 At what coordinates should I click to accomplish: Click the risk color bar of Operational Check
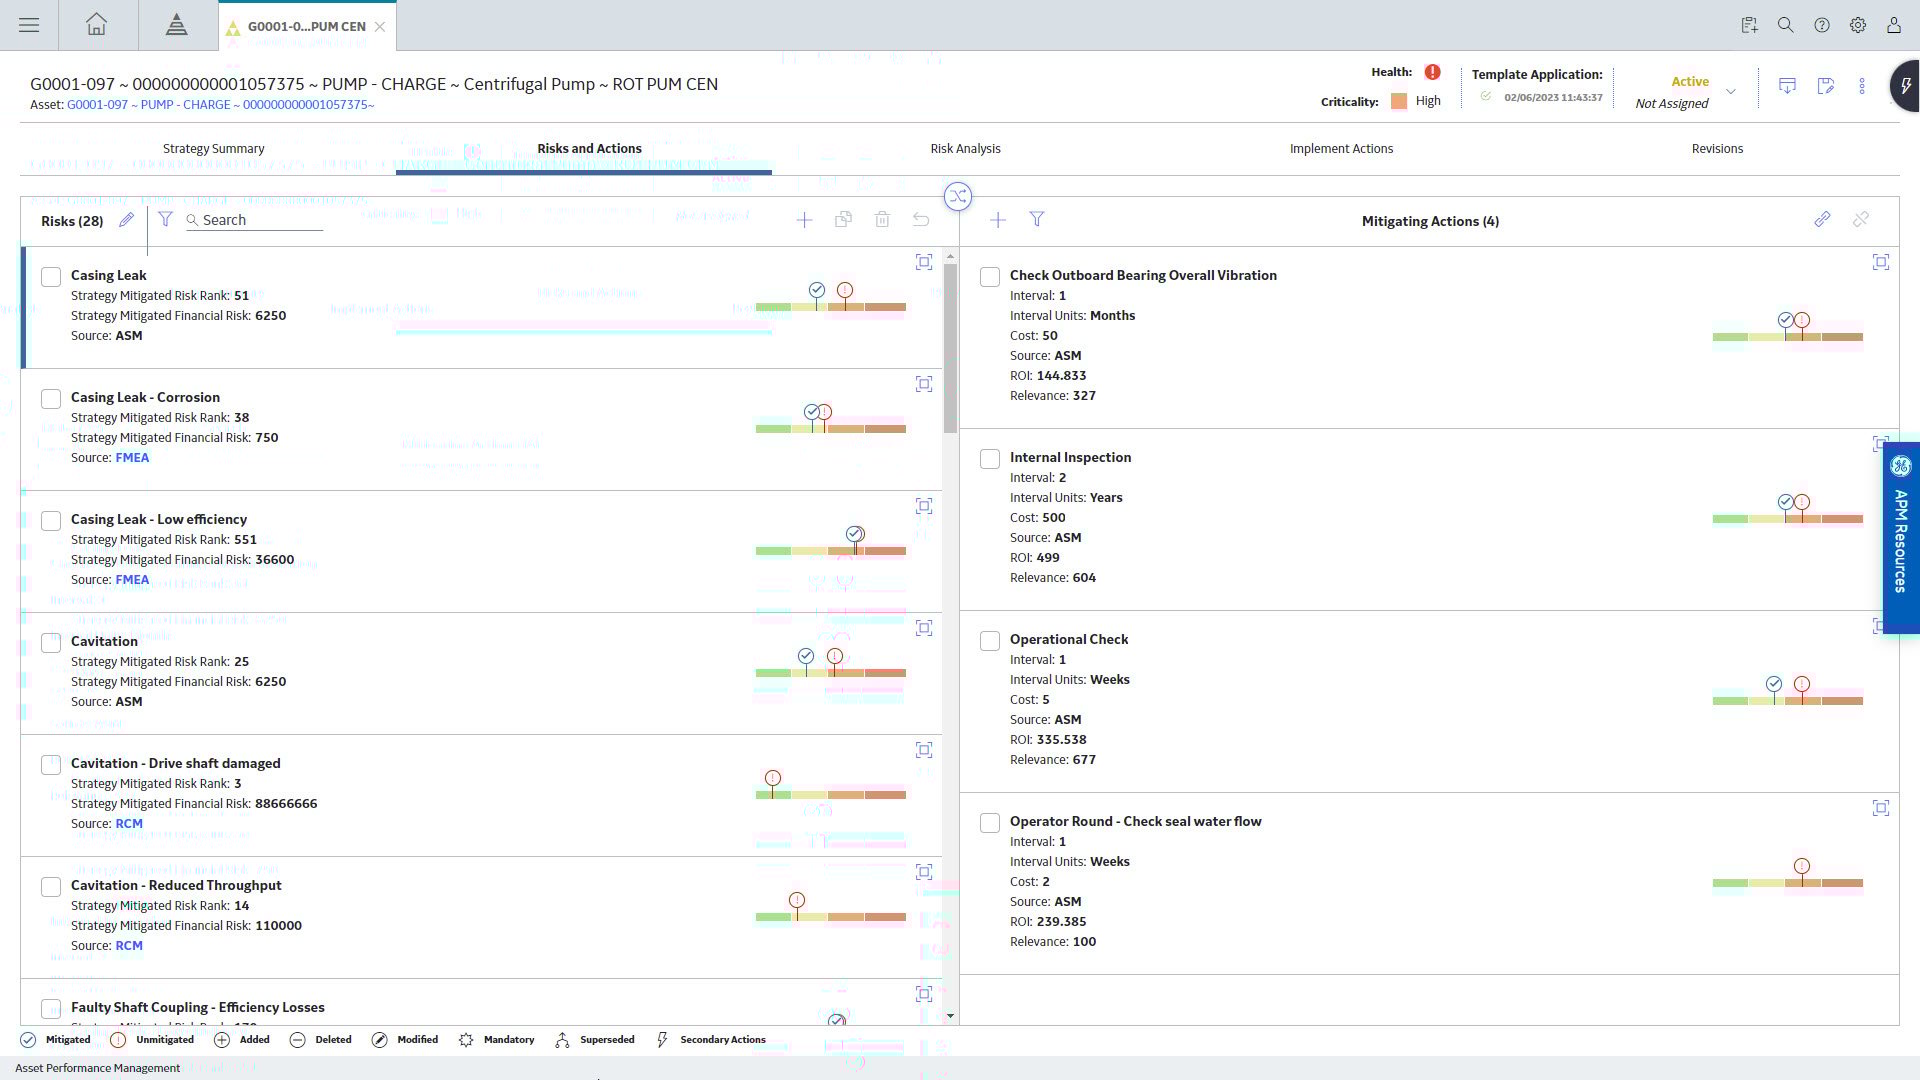[x=1787, y=701]
